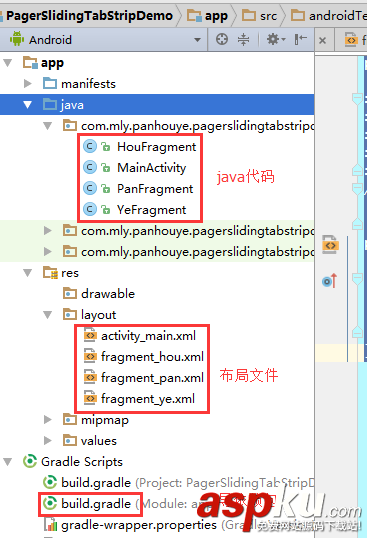This screenshot has width=367, height=538.
Task: Collapse the first com.mly.panhouye package
Action: click(x=48, y=126)
